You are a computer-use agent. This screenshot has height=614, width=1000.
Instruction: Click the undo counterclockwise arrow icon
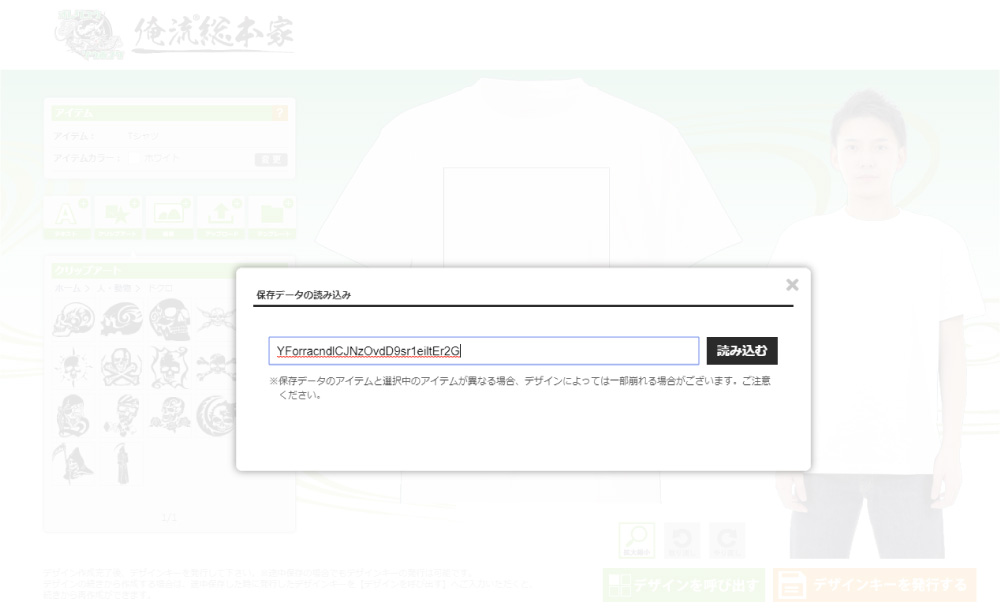coord(682,541)
